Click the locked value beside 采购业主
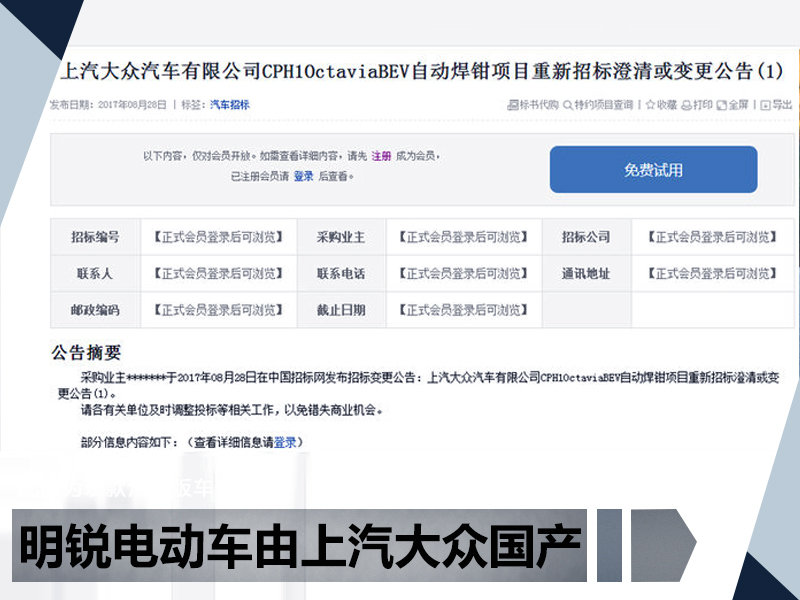This screenshot has width=800, height=600. click(463, 237)
